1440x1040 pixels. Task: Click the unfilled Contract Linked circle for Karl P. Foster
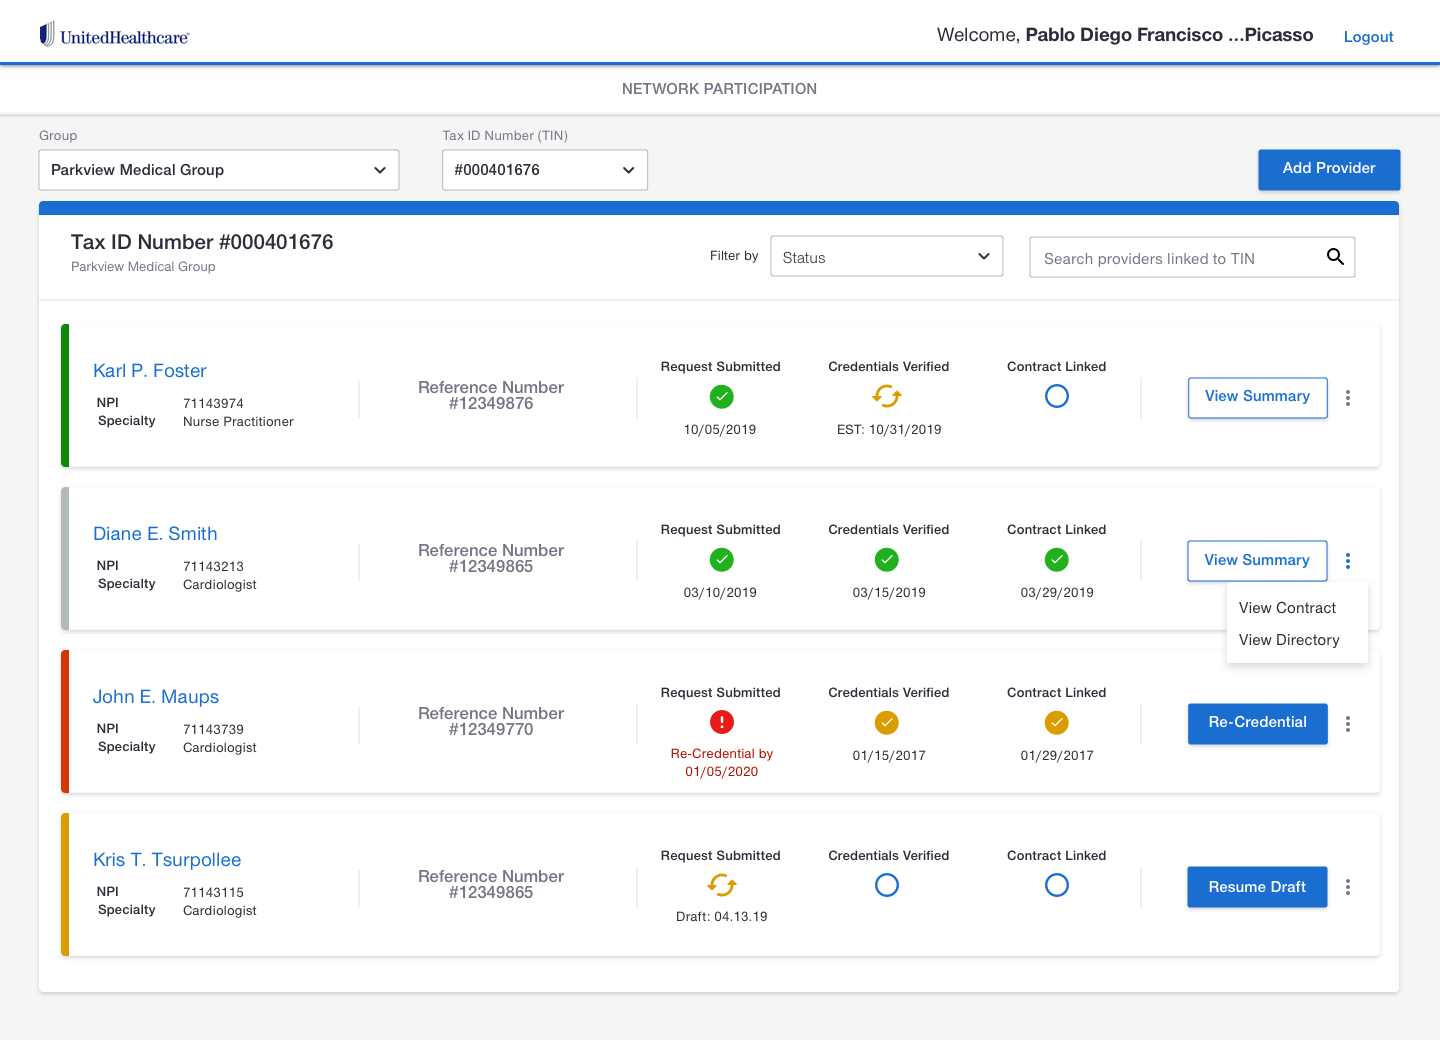pos(1056,396)
